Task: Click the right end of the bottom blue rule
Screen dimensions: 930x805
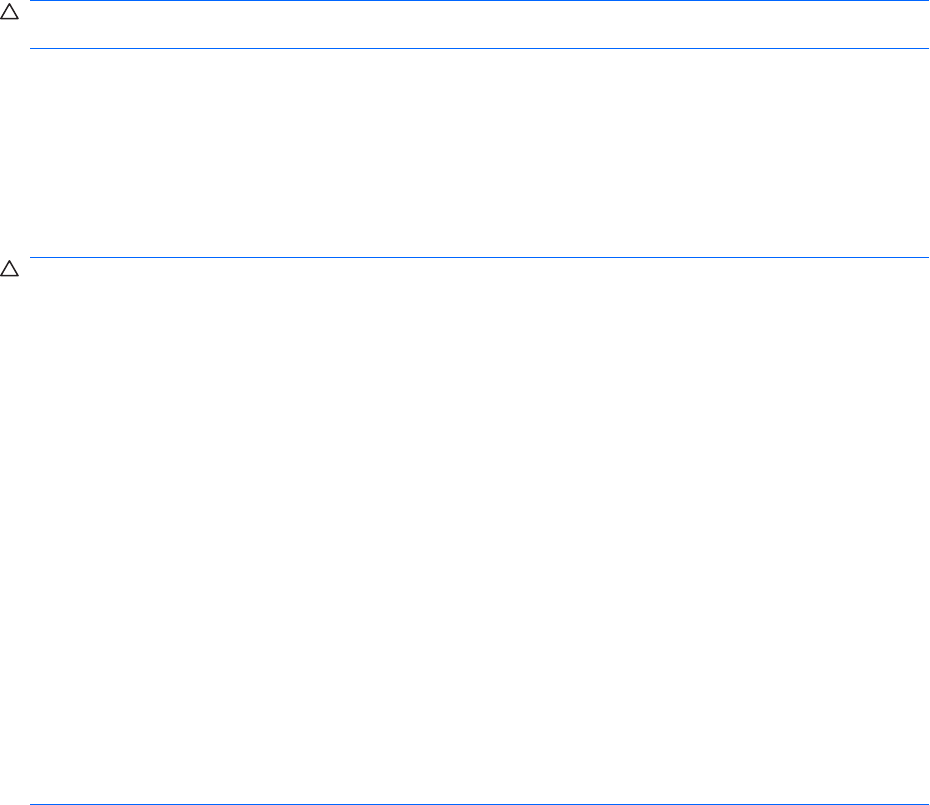Action: [x=925, y=803]
